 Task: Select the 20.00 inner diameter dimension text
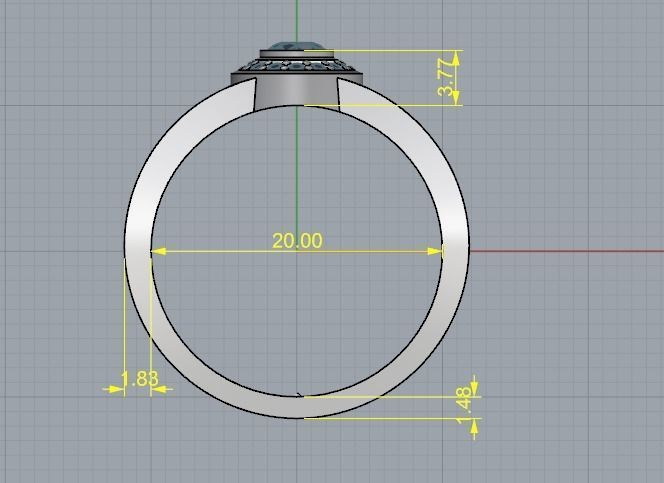pos(297,241)
